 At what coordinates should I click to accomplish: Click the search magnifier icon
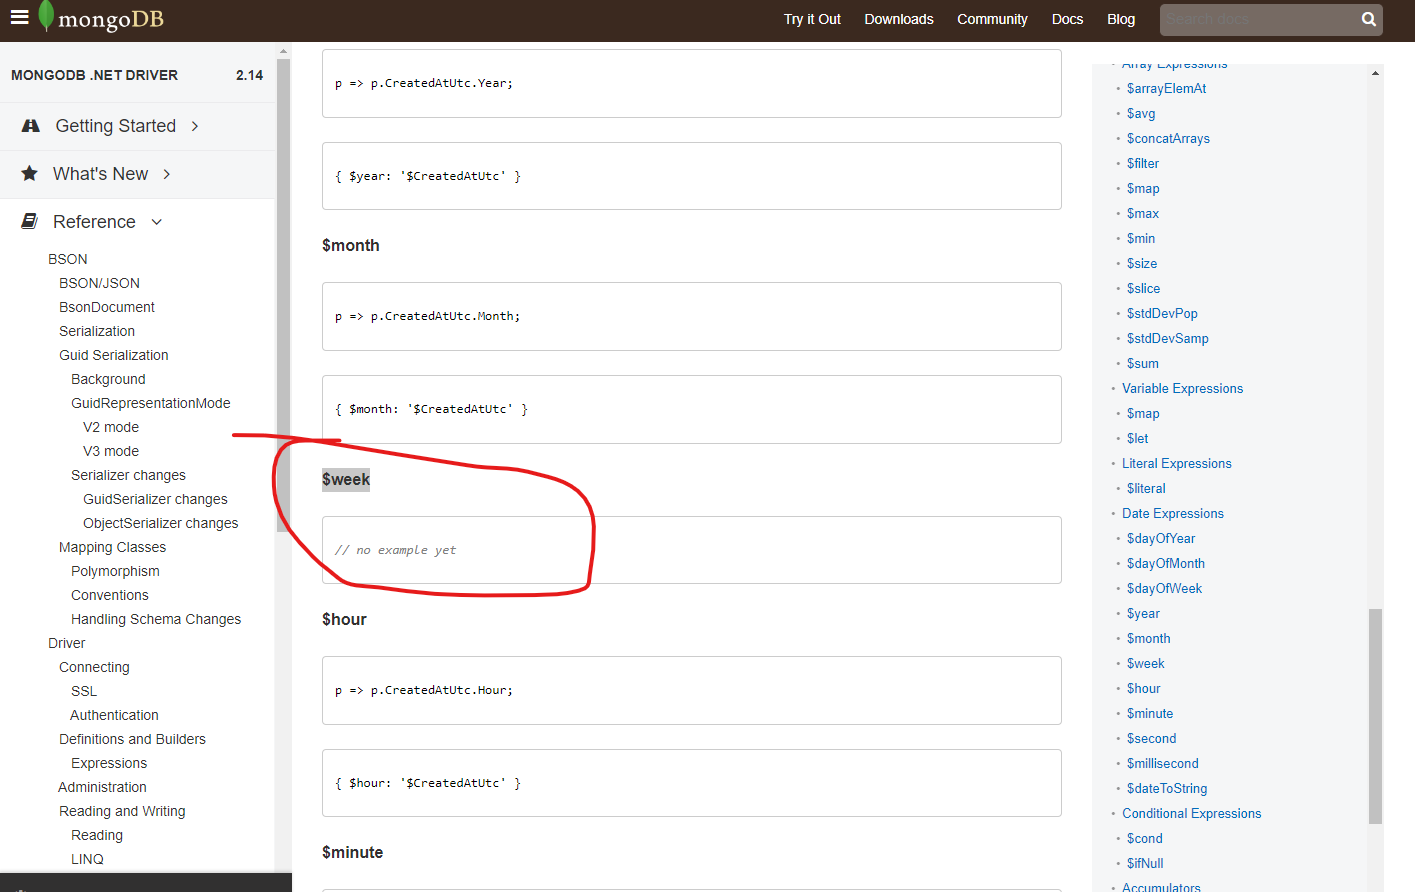1368,19
